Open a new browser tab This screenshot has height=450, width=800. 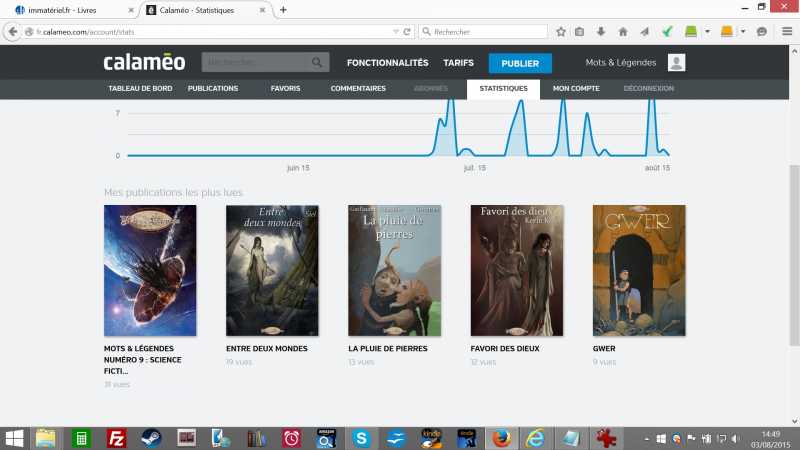click(283, 10)
